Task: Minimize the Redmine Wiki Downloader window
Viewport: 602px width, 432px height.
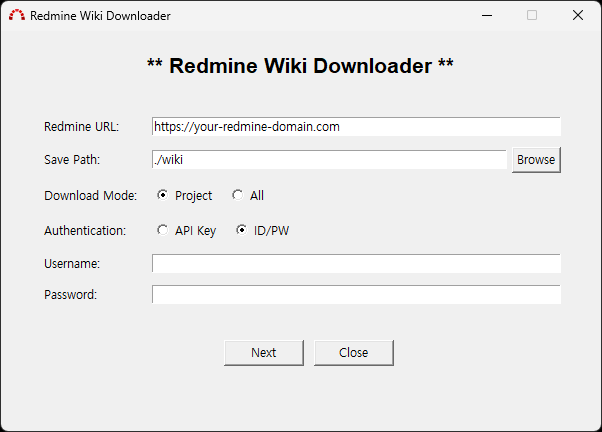Action: pyautogui.click(x=487, y=16)
